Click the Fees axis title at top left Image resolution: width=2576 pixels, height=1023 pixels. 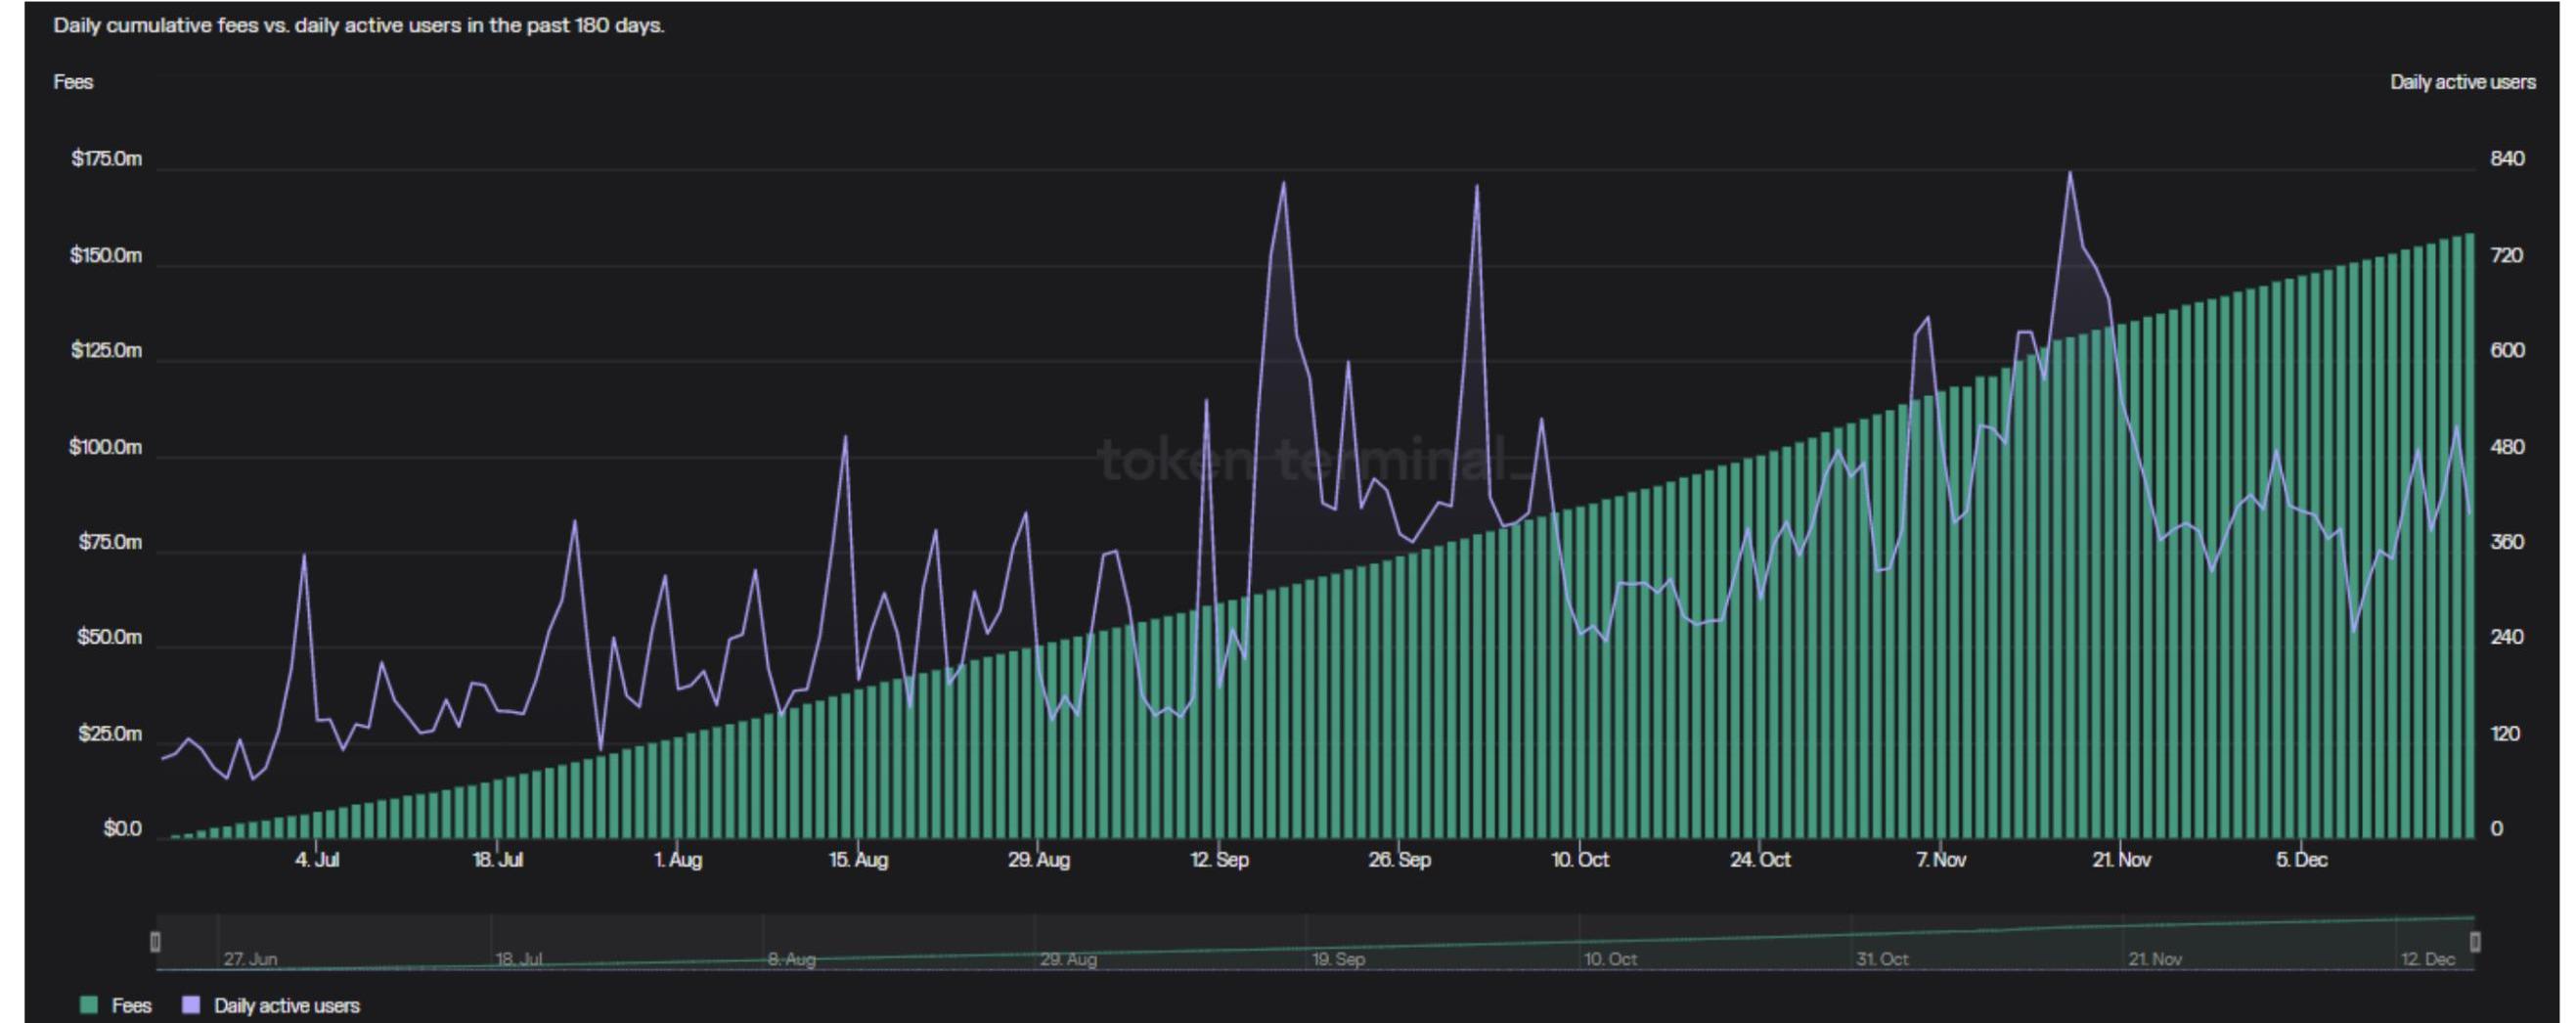tap(73, 82)
